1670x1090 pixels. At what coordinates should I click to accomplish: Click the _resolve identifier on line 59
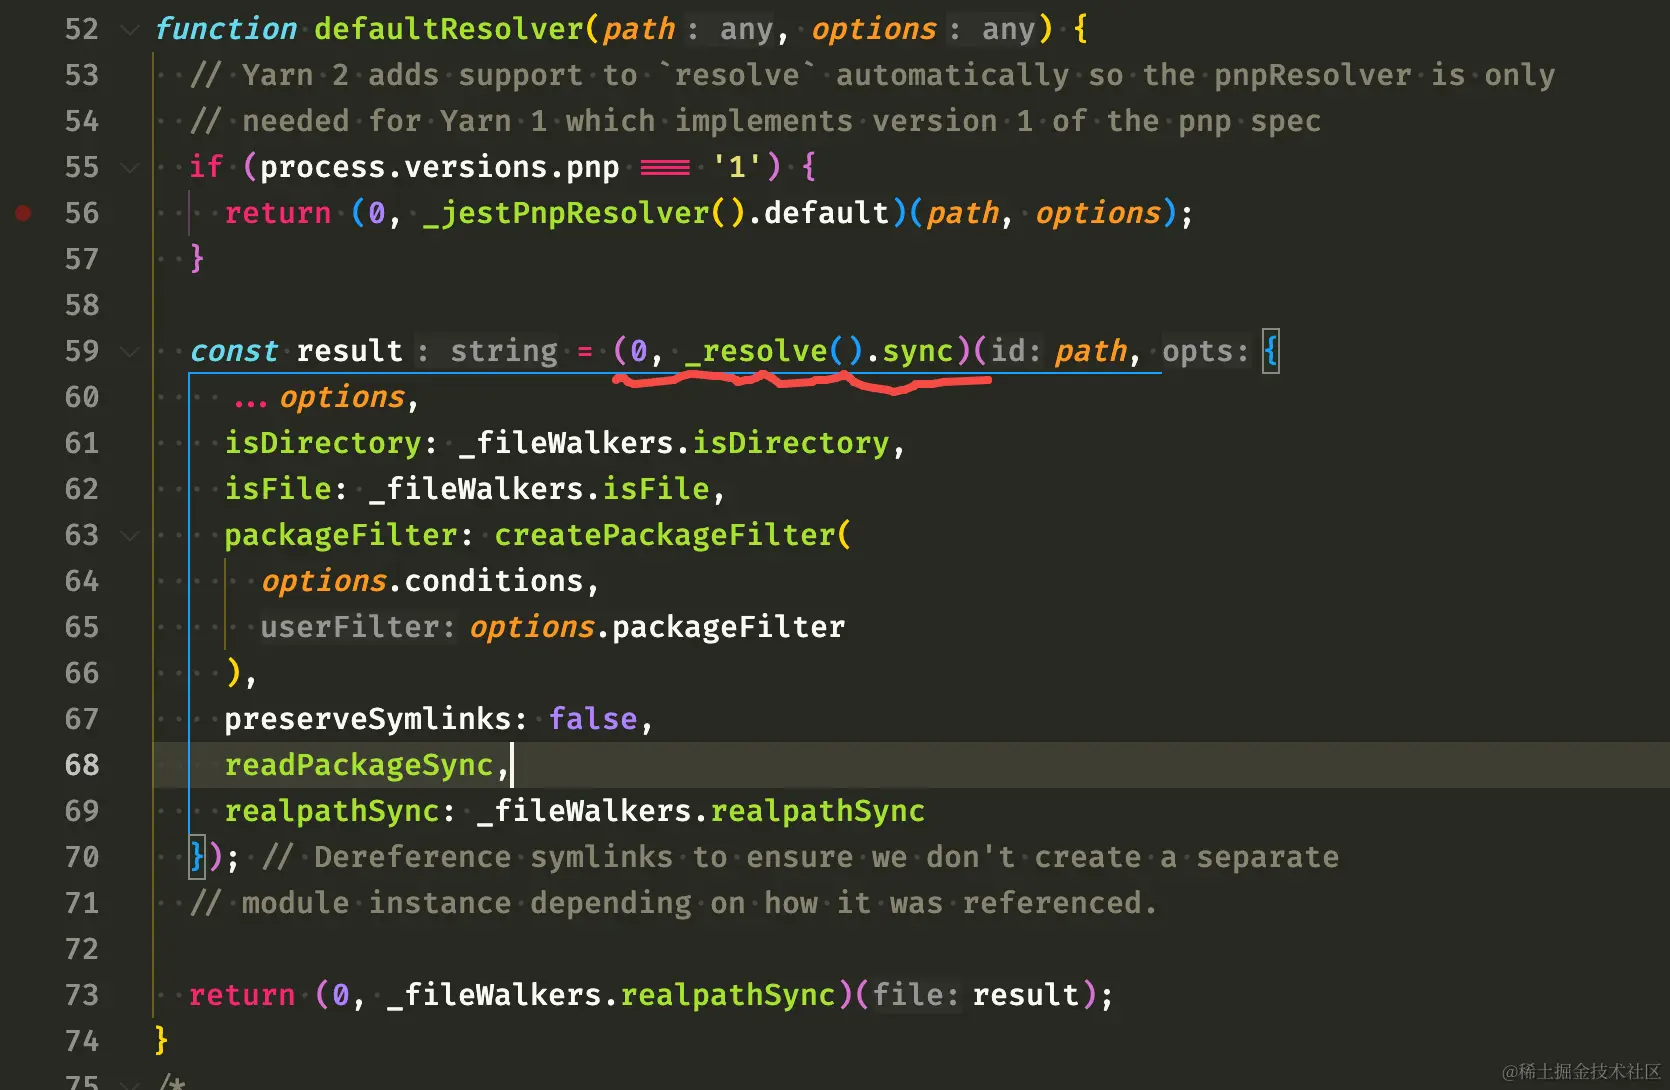[757, 351]
